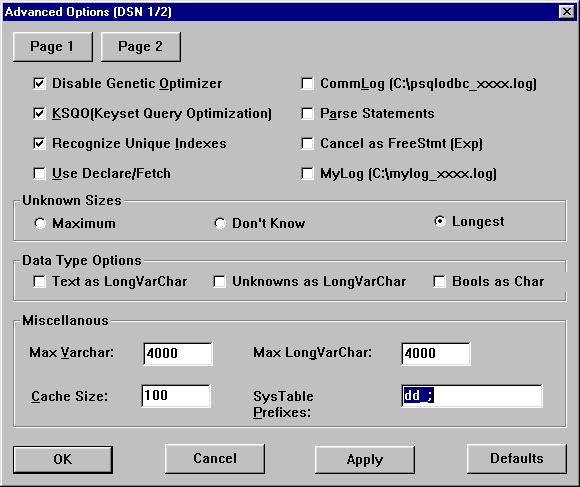Choose the Longest radio option

point(440,221)
